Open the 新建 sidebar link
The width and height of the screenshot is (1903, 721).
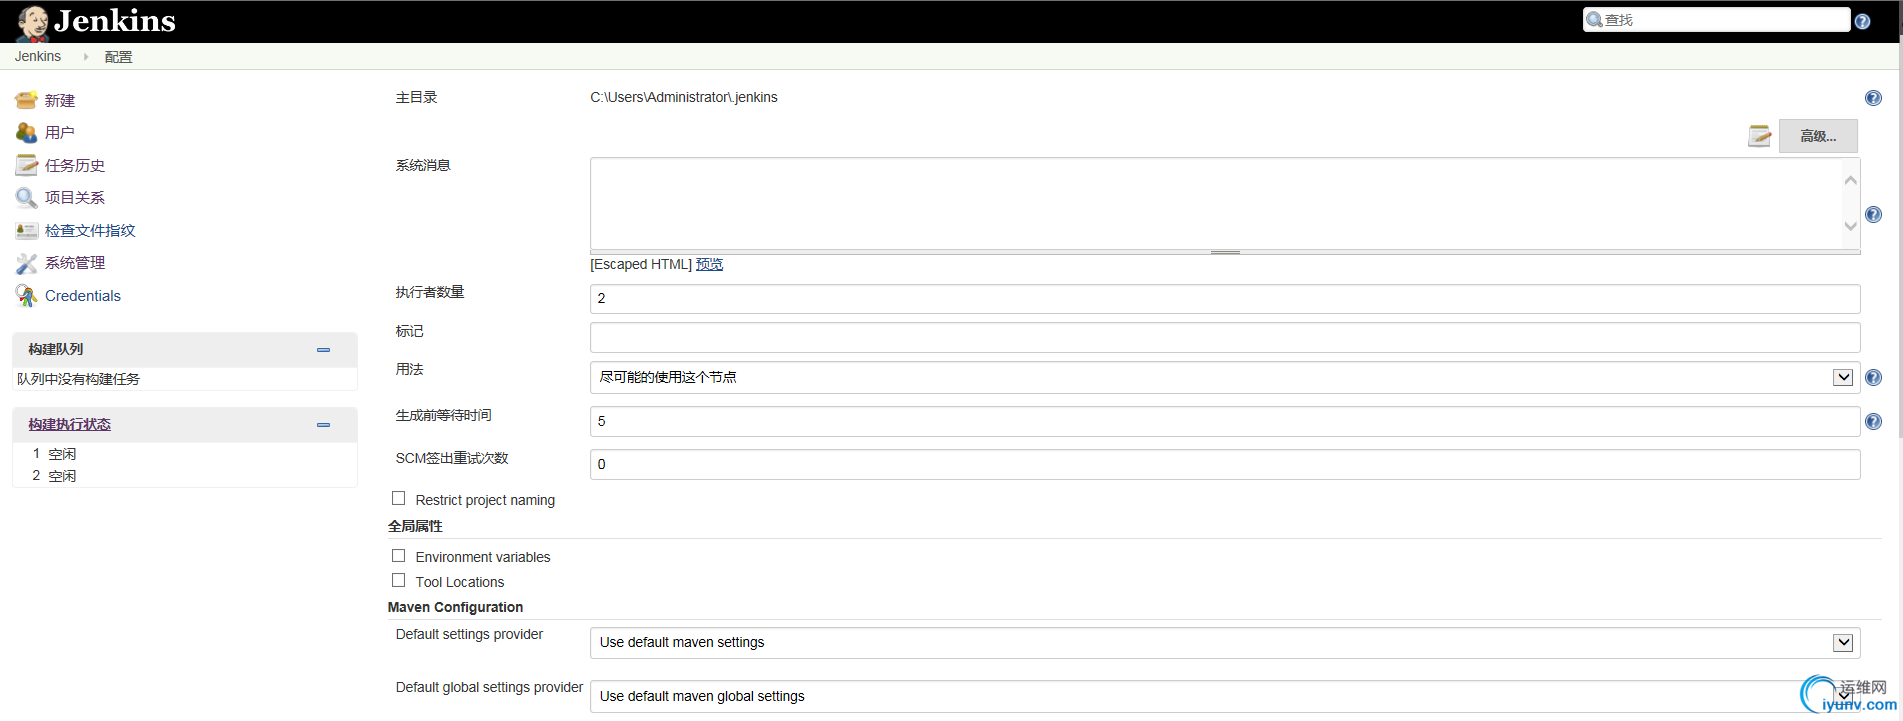tap(60, 100)
